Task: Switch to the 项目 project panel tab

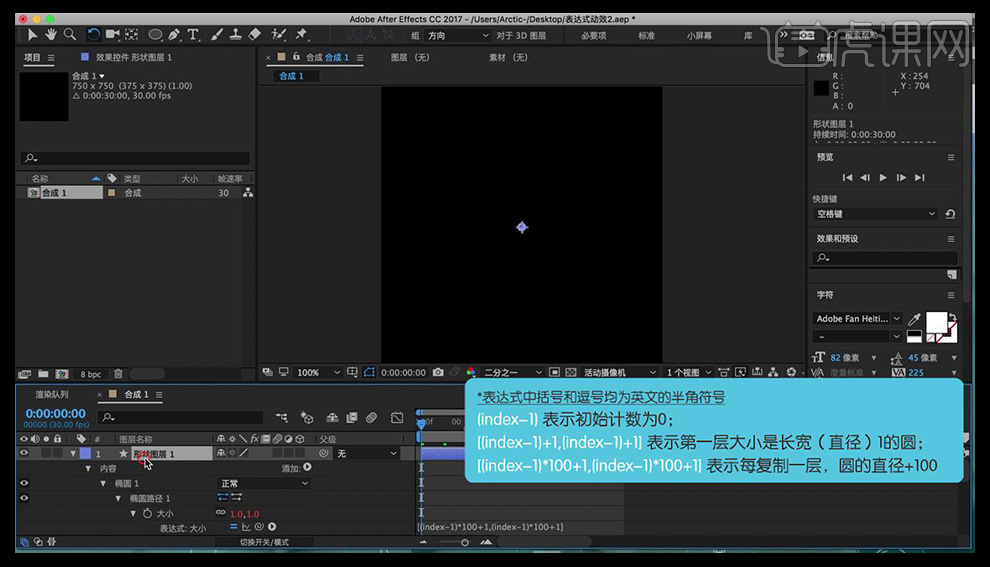Action: 32,57
